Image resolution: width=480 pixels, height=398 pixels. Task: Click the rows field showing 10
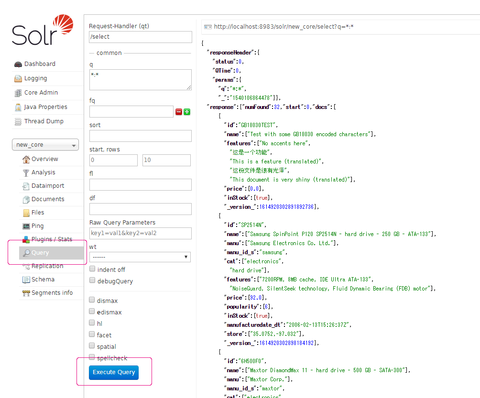(166, 160)
